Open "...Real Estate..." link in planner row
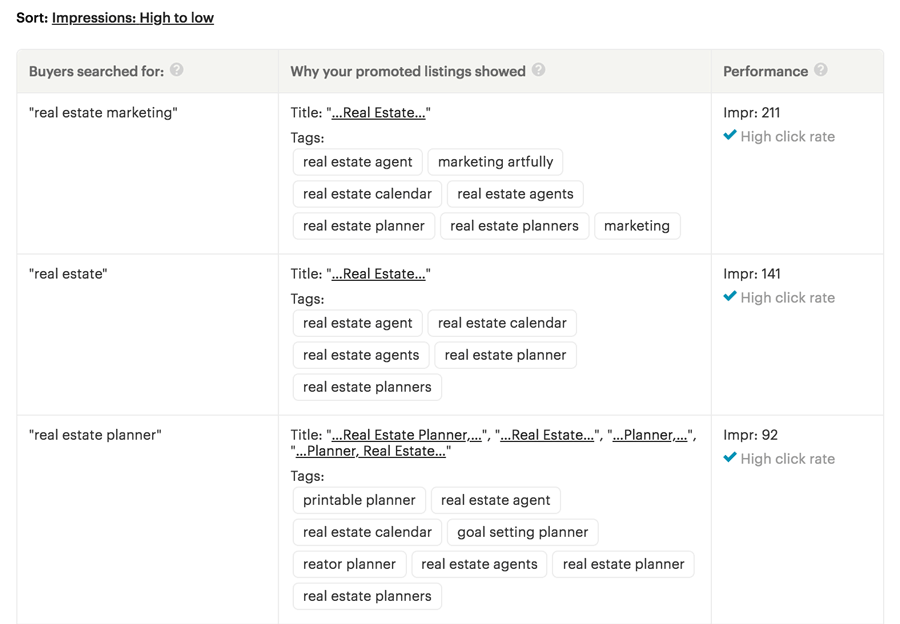 (547, 435)
